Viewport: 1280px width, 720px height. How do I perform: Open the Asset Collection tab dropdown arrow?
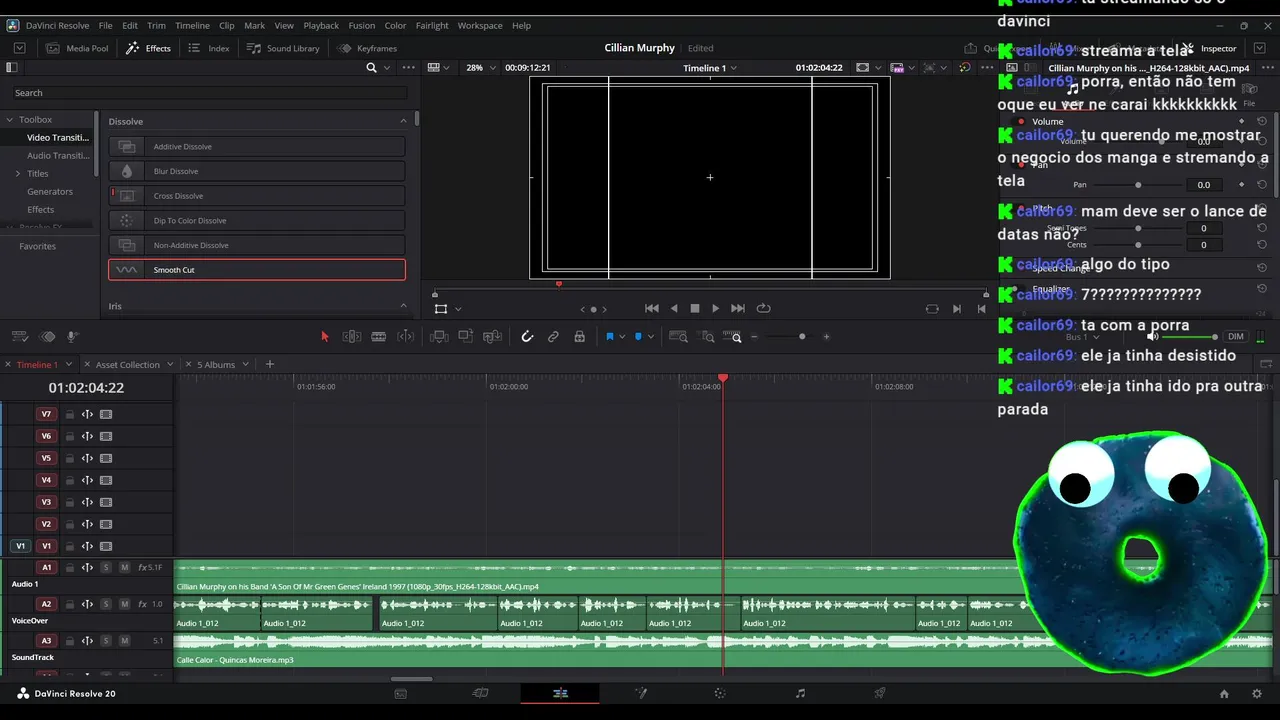click(x=170, y=365)
